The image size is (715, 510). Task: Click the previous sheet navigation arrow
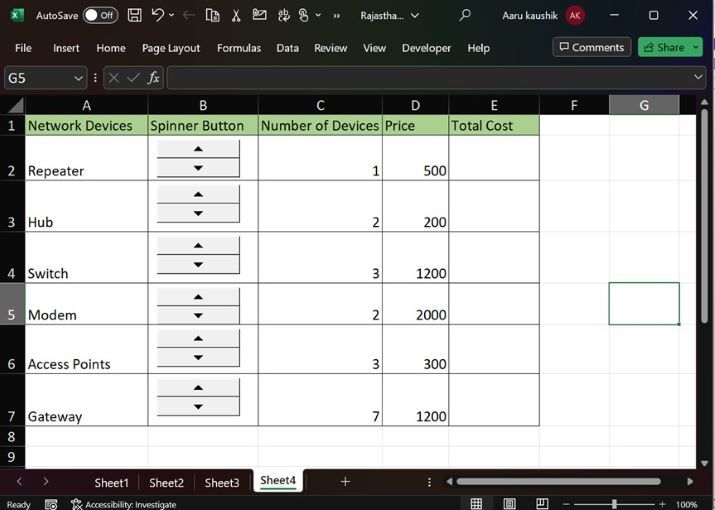click(19, 481)
